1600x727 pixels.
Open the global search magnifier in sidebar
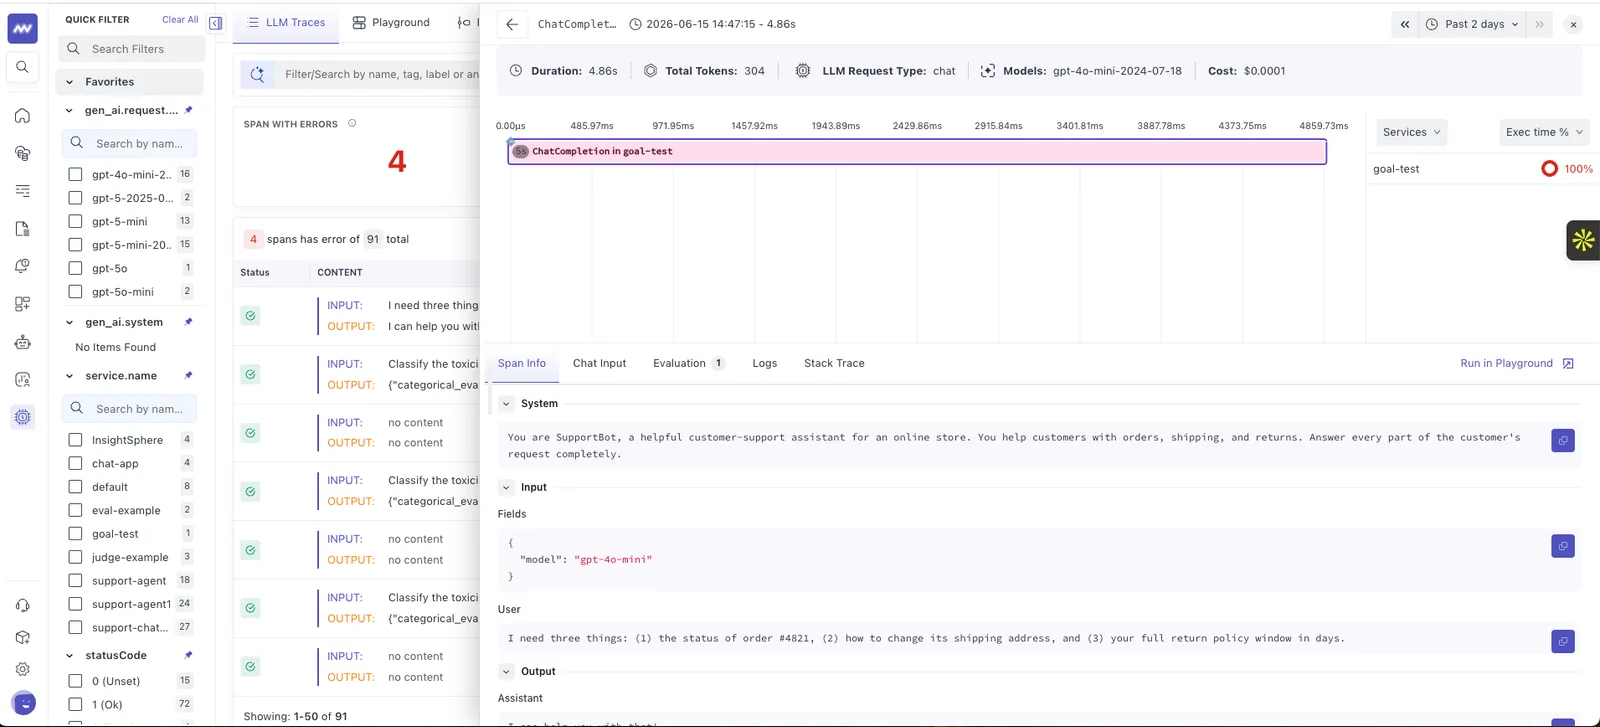point(22,67)
